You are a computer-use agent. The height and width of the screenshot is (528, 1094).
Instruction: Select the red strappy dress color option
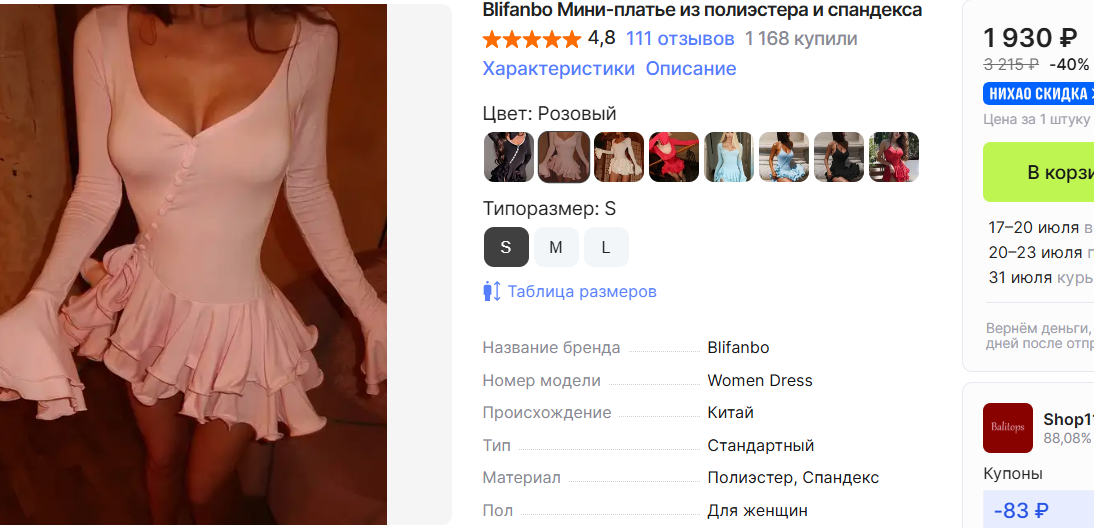pyautogui.click(x=894, y=157)
